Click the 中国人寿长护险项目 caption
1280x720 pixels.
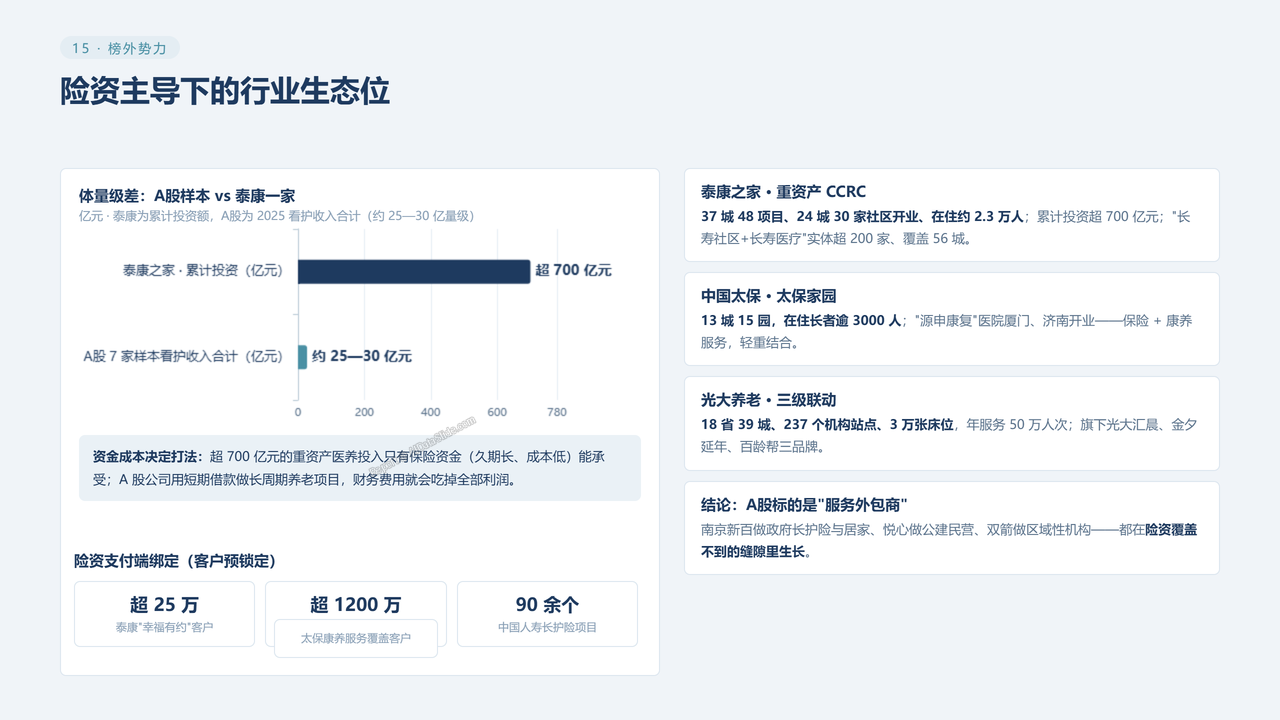click(x=547, y=628)
